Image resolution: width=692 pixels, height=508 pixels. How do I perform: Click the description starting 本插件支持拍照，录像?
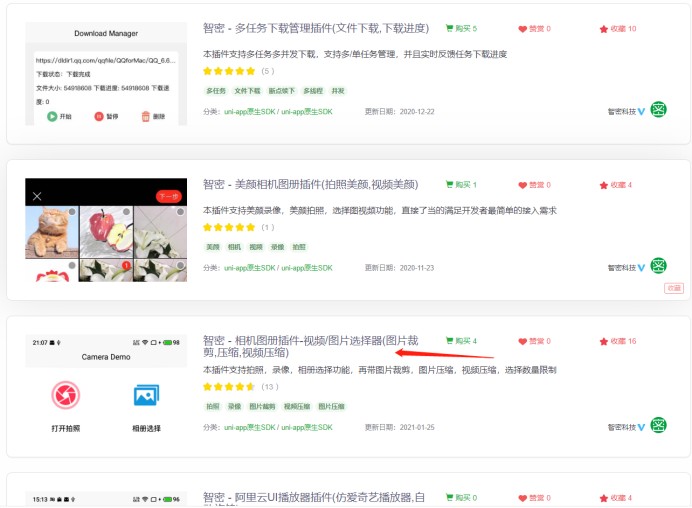380,370
